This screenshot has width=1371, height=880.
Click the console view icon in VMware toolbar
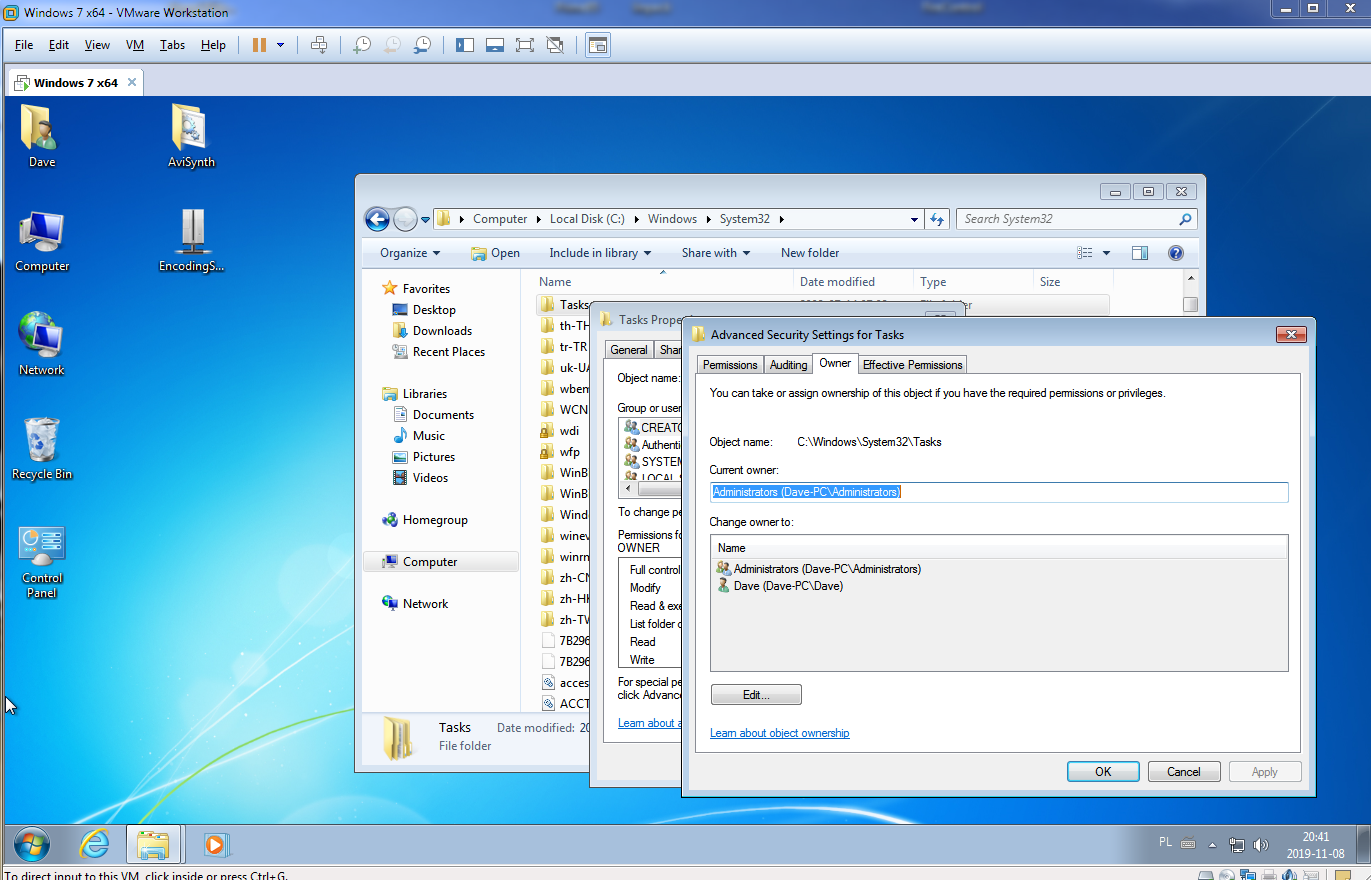[x=598, y=45]
